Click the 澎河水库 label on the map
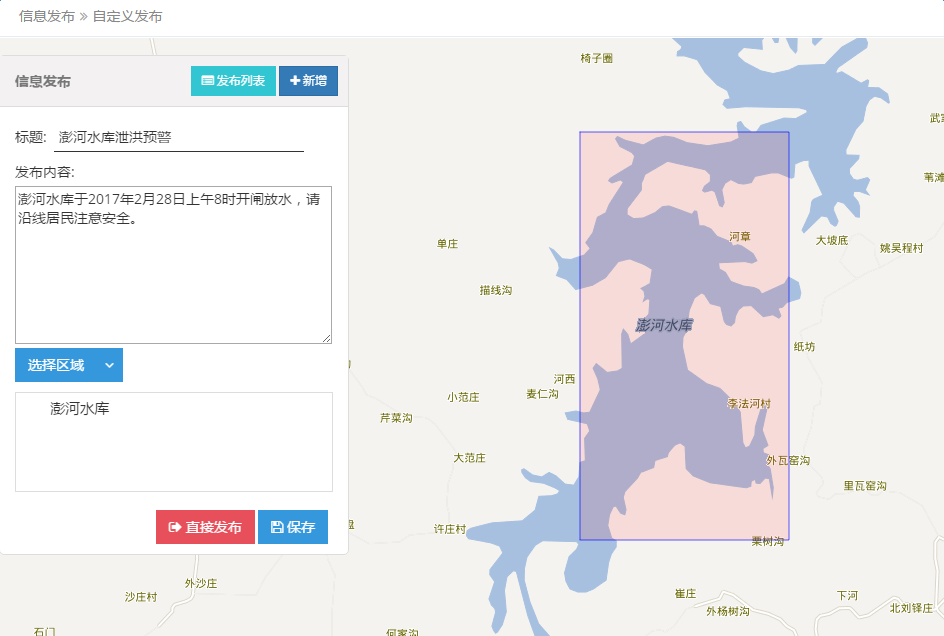The image size is (944, 636). coord(664,325)
